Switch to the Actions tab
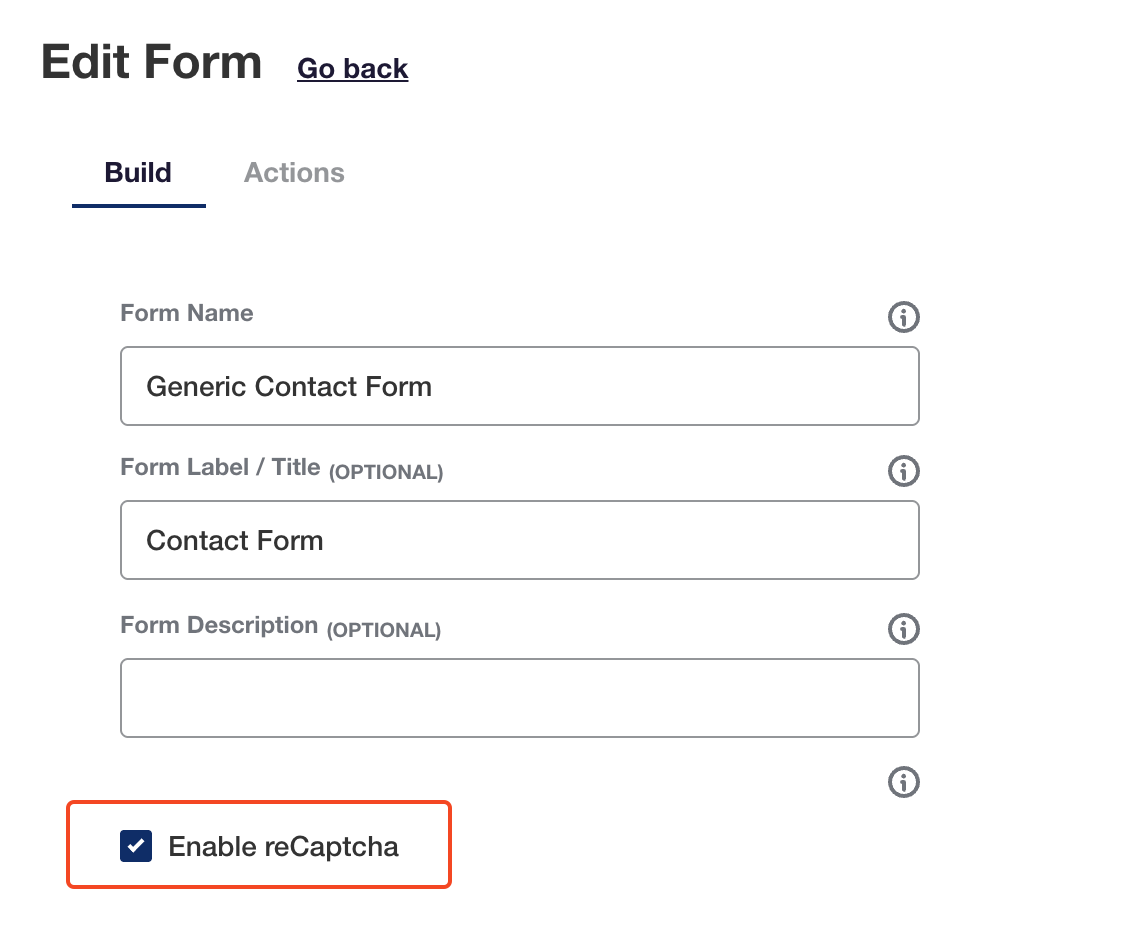 294,173
